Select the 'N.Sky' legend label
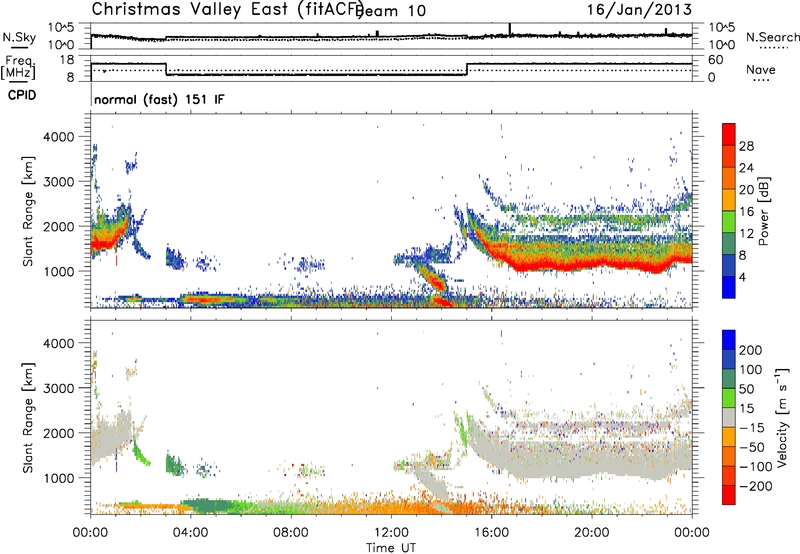This screenshot has height=554, width=800. click(x=19, y=37)
